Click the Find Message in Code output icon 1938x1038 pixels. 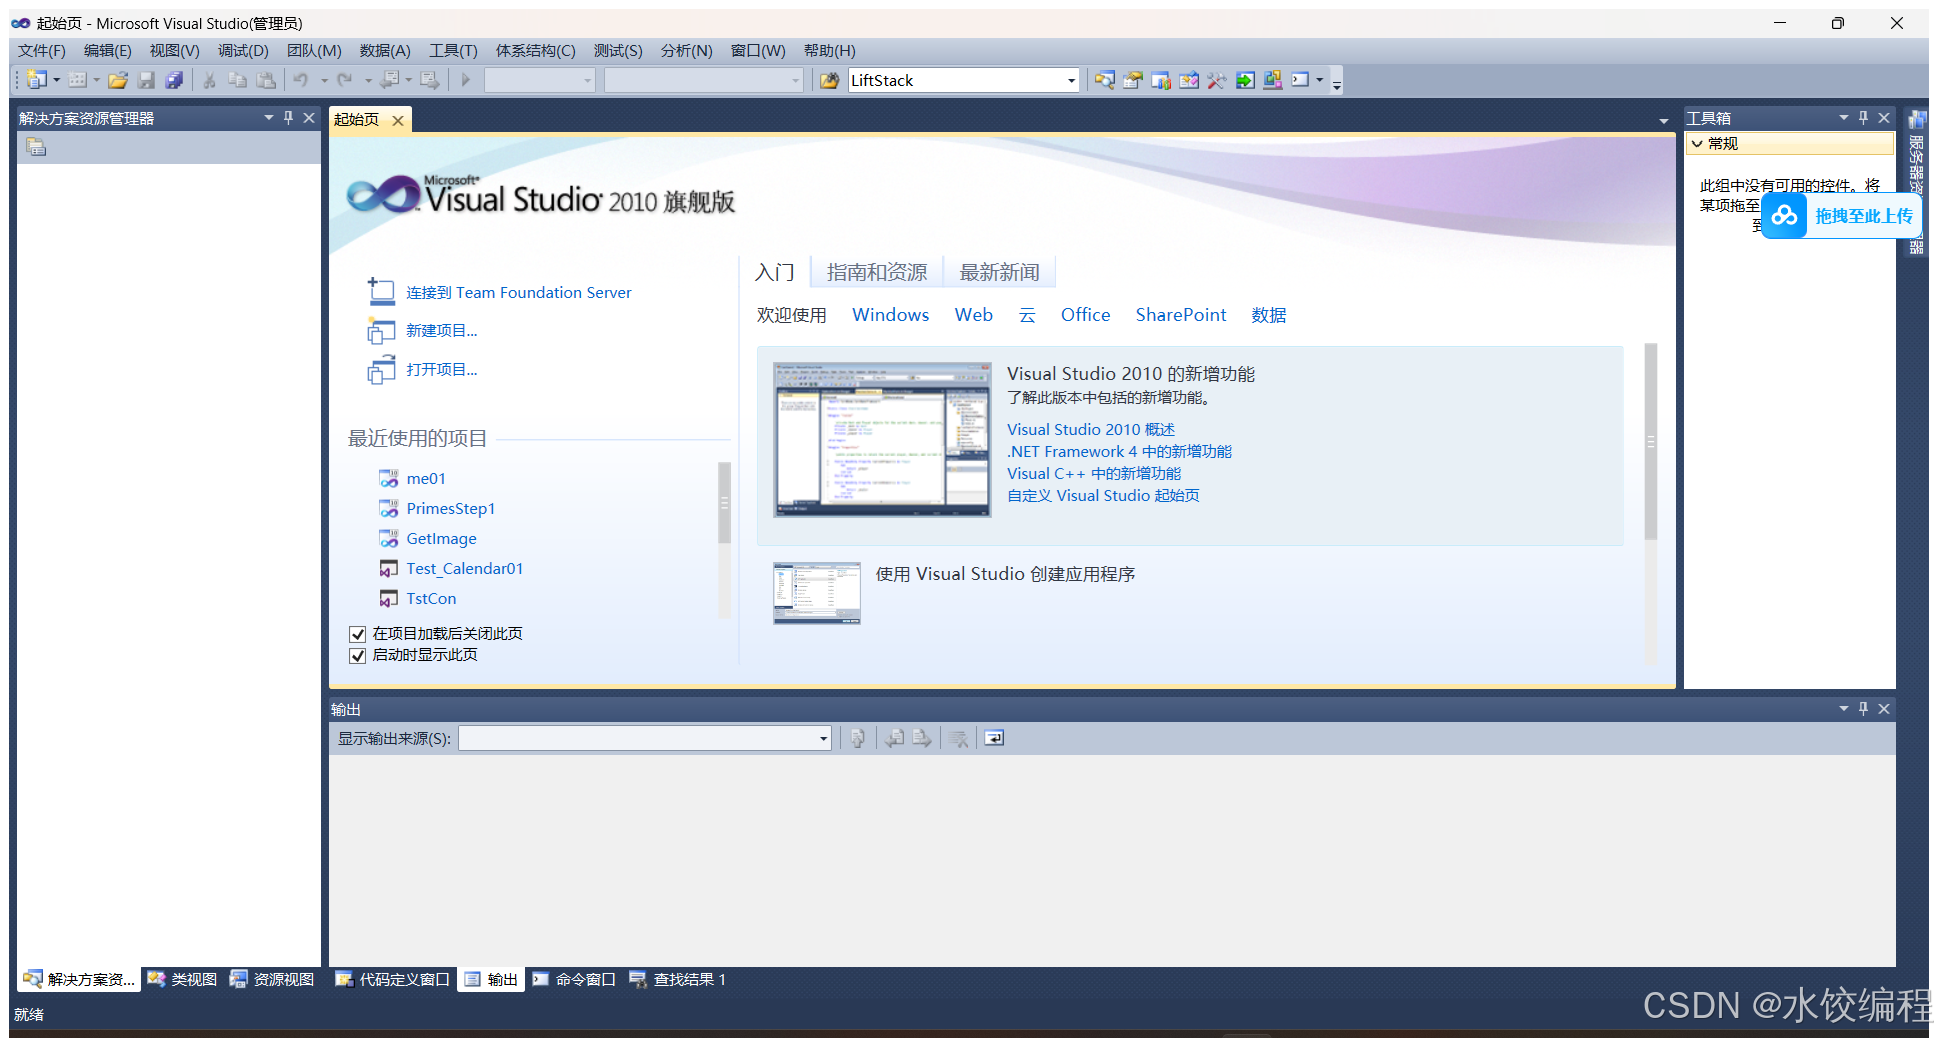[857, 738]
